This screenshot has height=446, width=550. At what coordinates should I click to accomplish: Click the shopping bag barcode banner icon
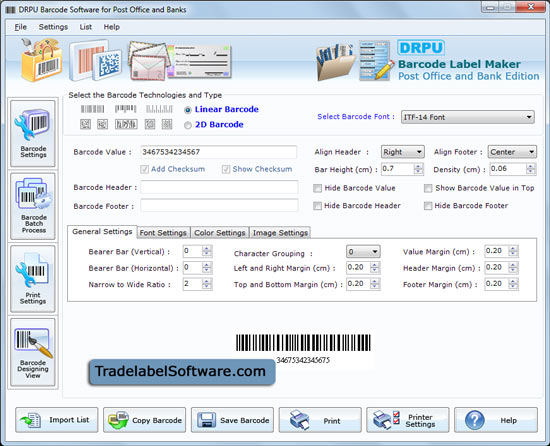[x=41, y=60]
